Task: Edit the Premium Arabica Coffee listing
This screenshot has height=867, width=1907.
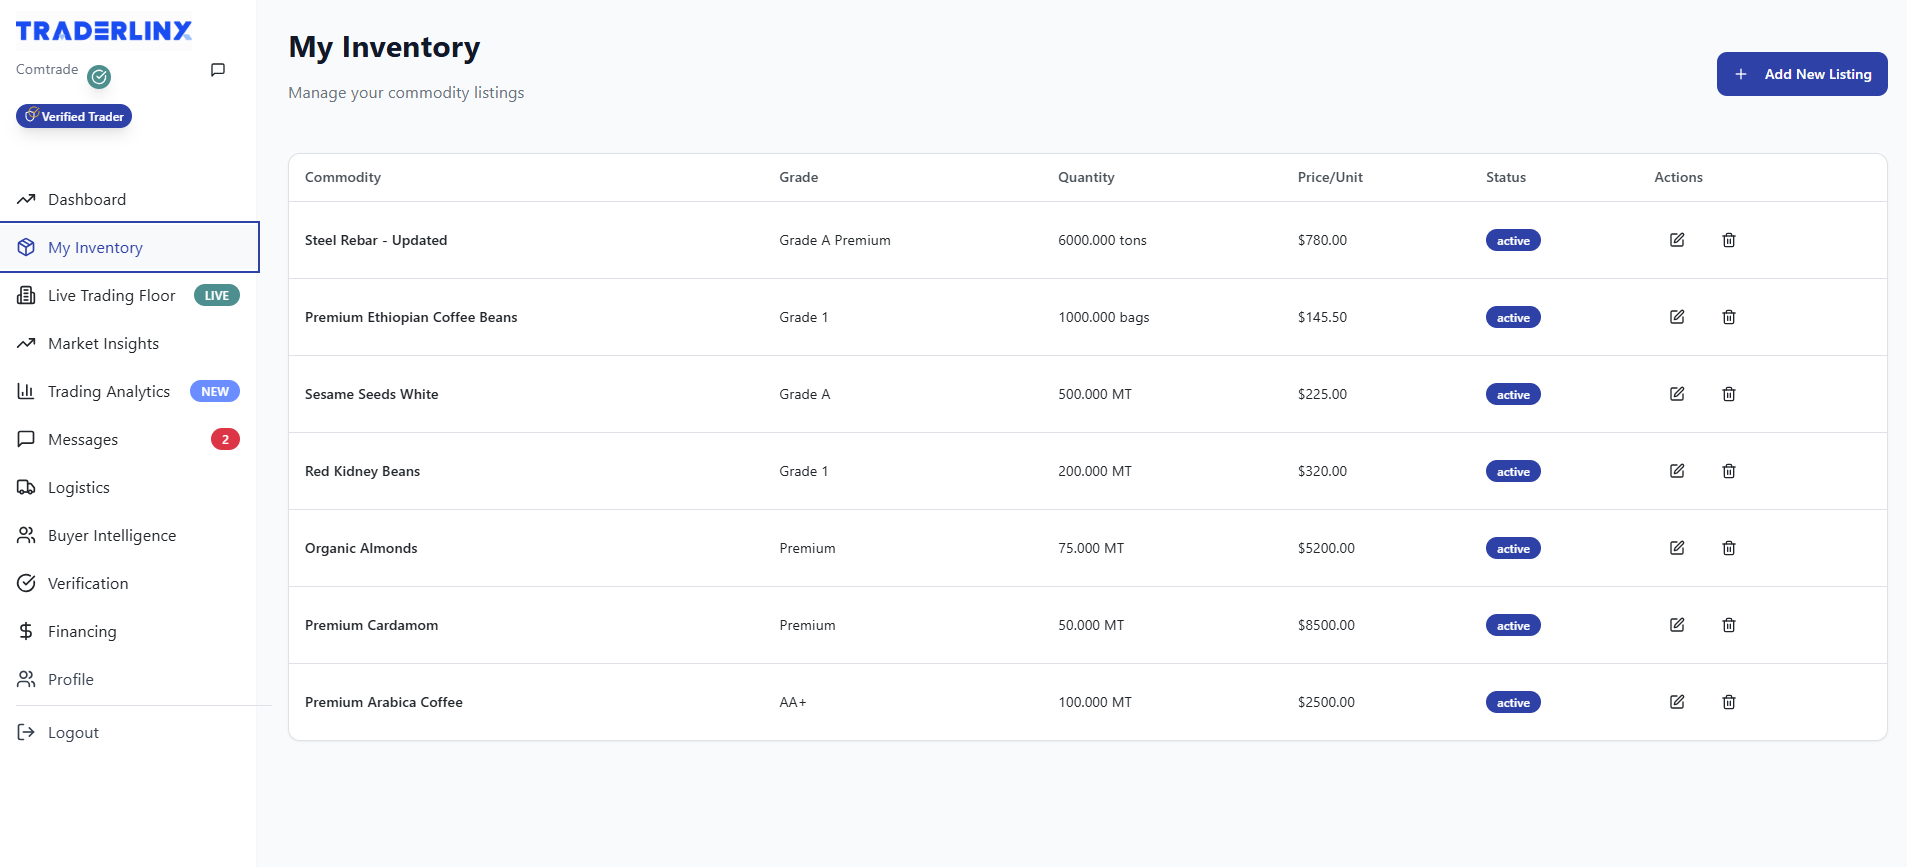Action: click(x=1677, y=702)
